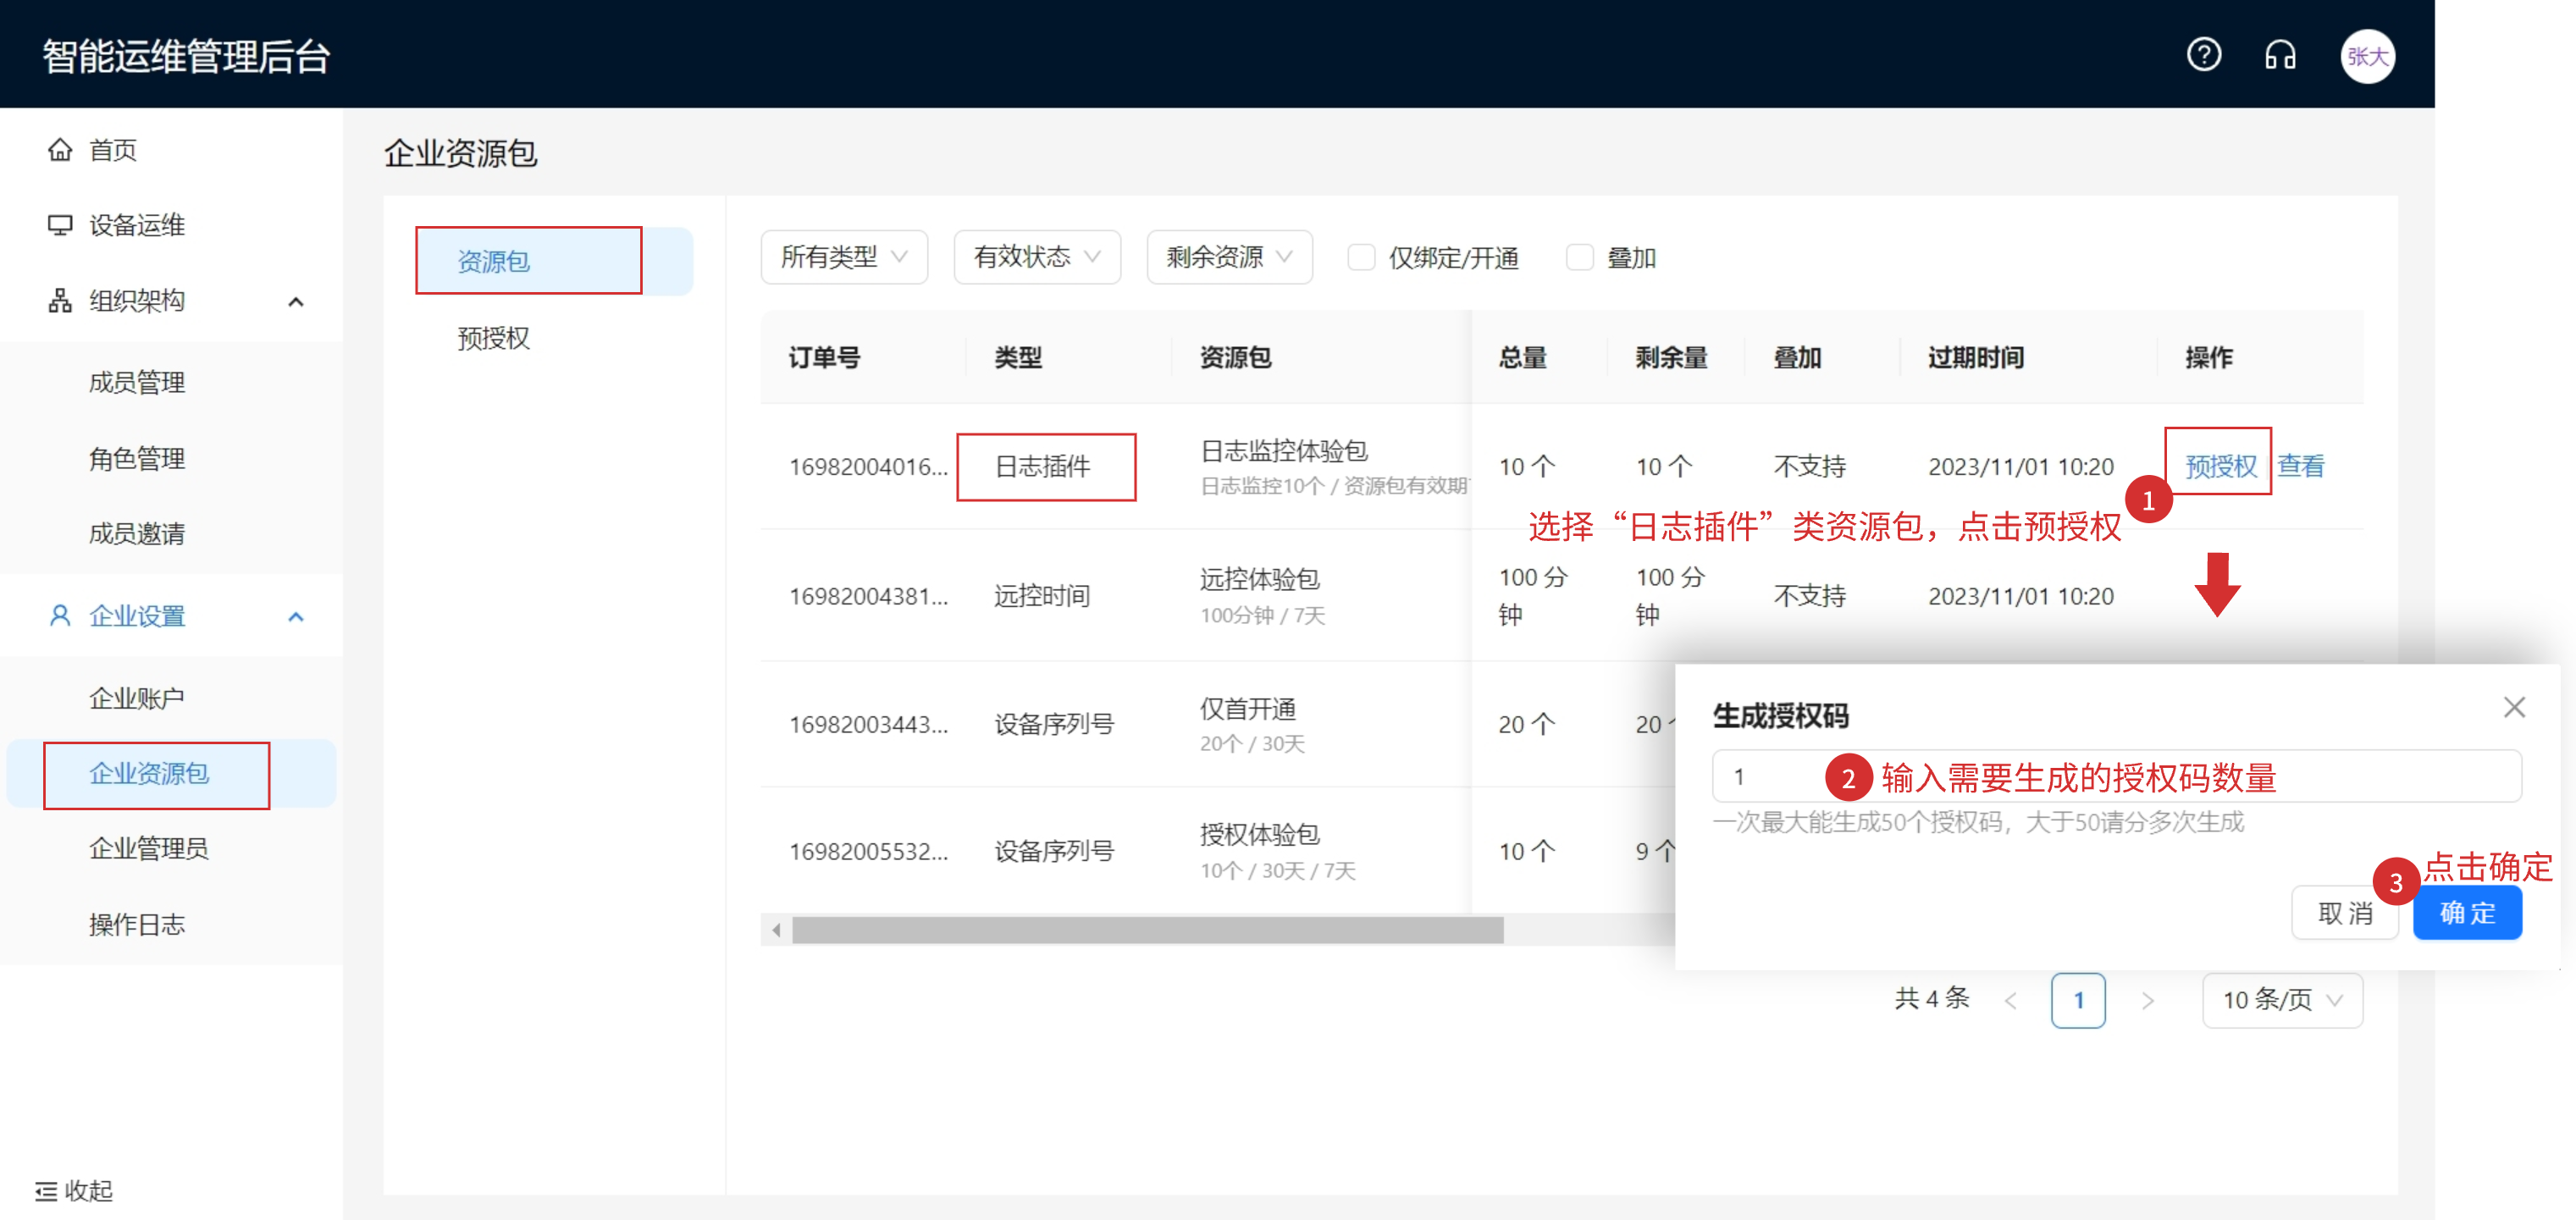Click 预授权 link for 日志插件 row

pos(2220,465)
